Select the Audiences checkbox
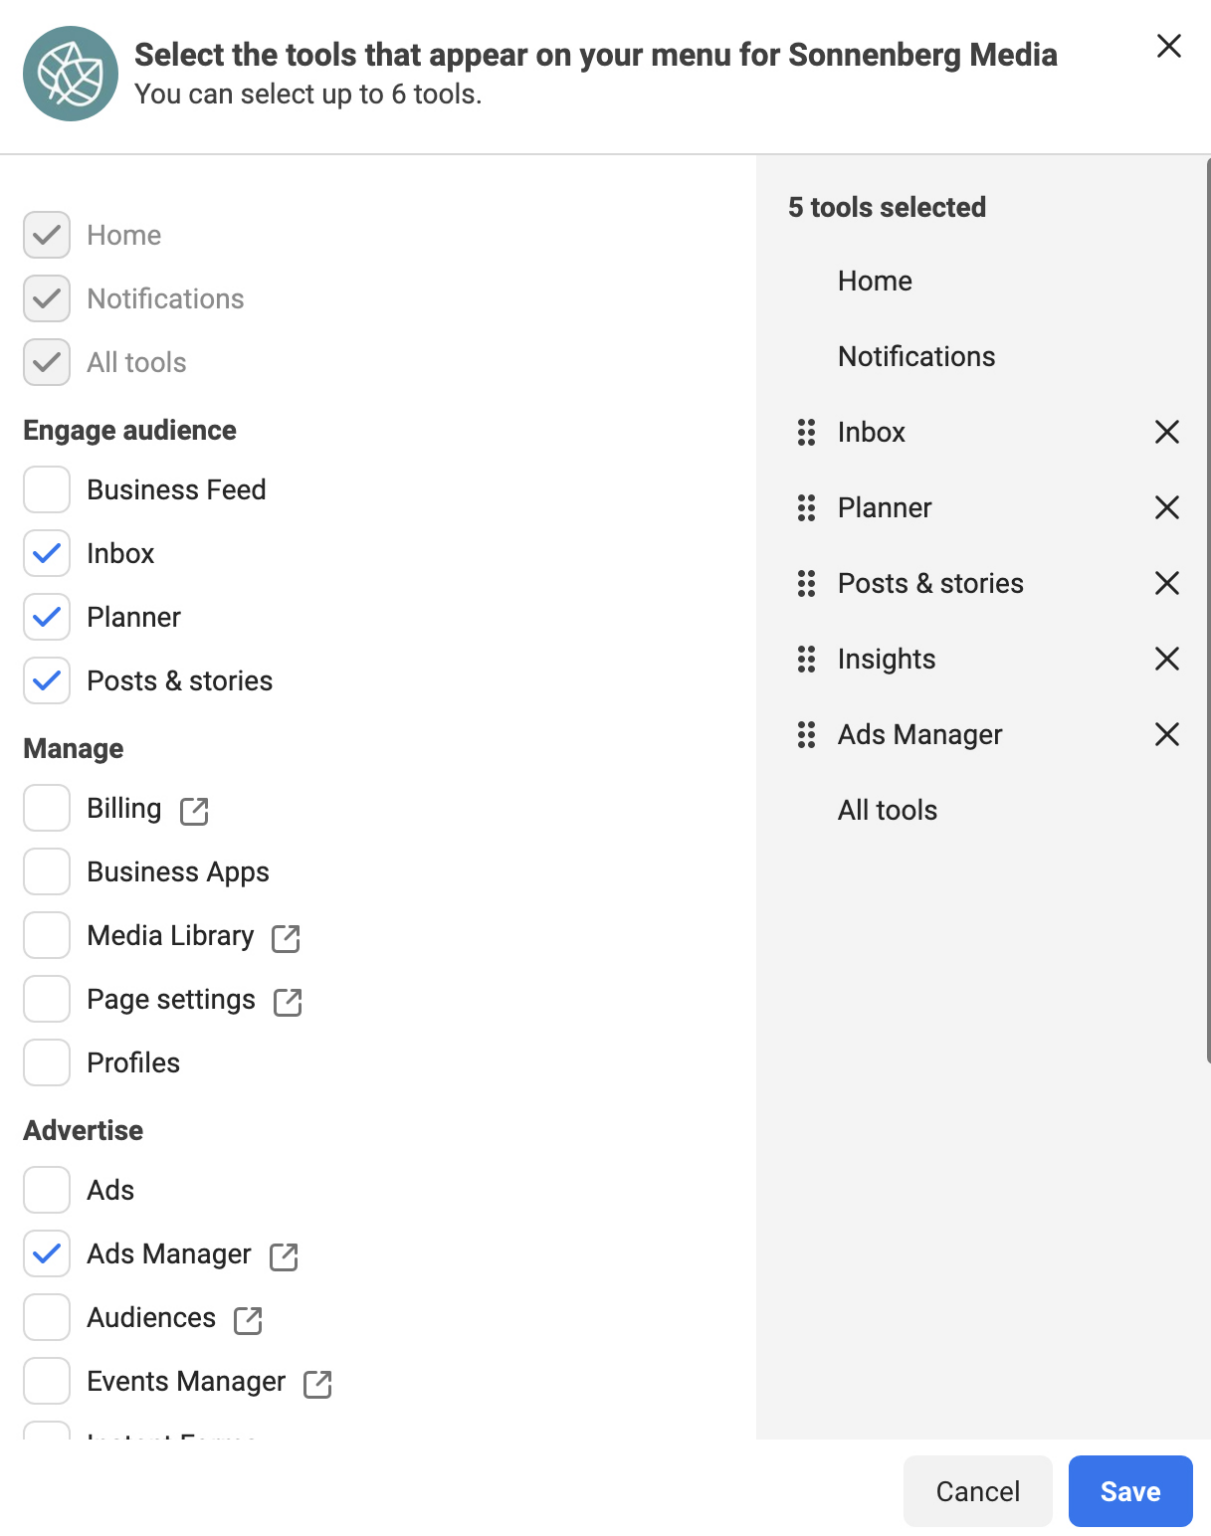This screenshot has height=1536, width=1211. coord(47,1318)
